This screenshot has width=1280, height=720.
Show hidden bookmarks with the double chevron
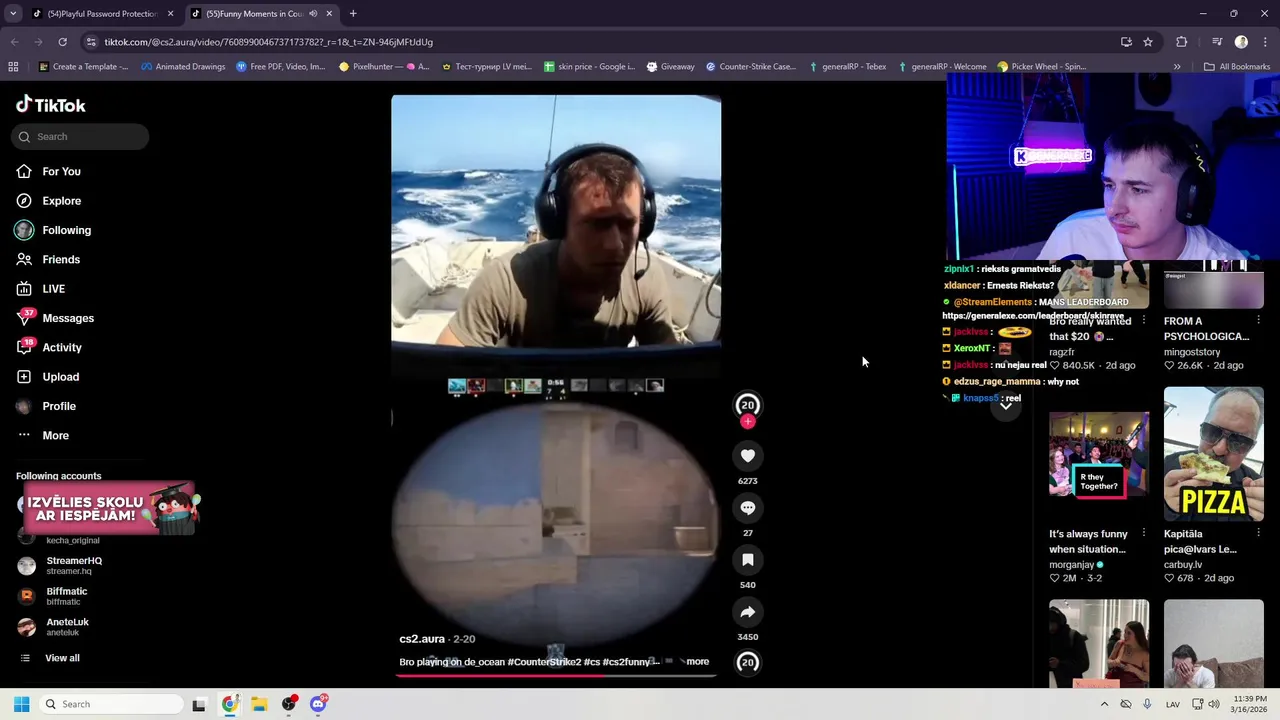(1177, 67)
